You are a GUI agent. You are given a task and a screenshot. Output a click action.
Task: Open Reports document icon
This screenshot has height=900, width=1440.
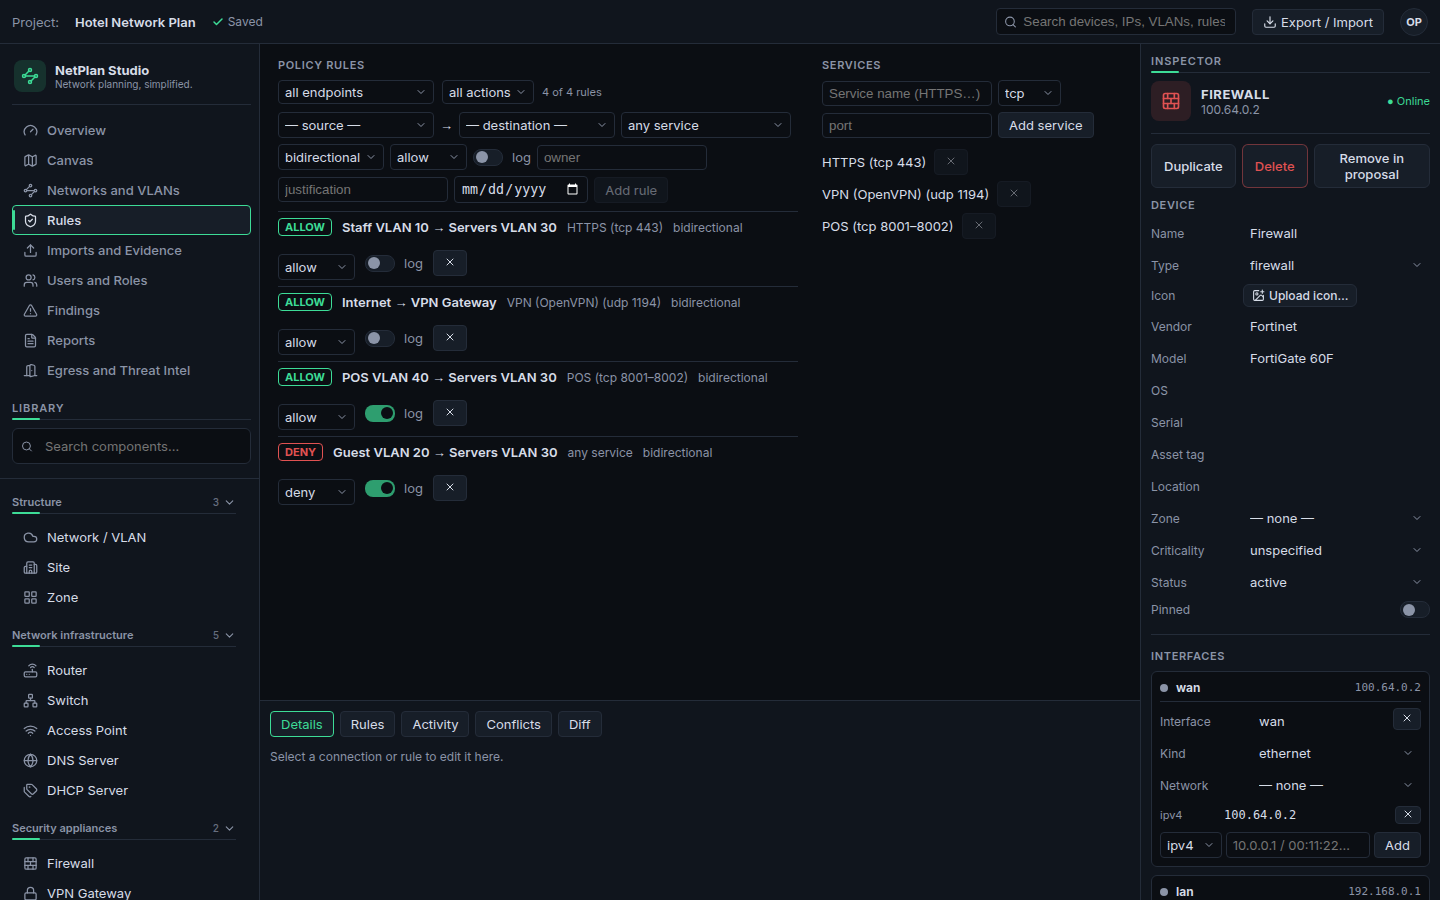[x=30, y=341]
